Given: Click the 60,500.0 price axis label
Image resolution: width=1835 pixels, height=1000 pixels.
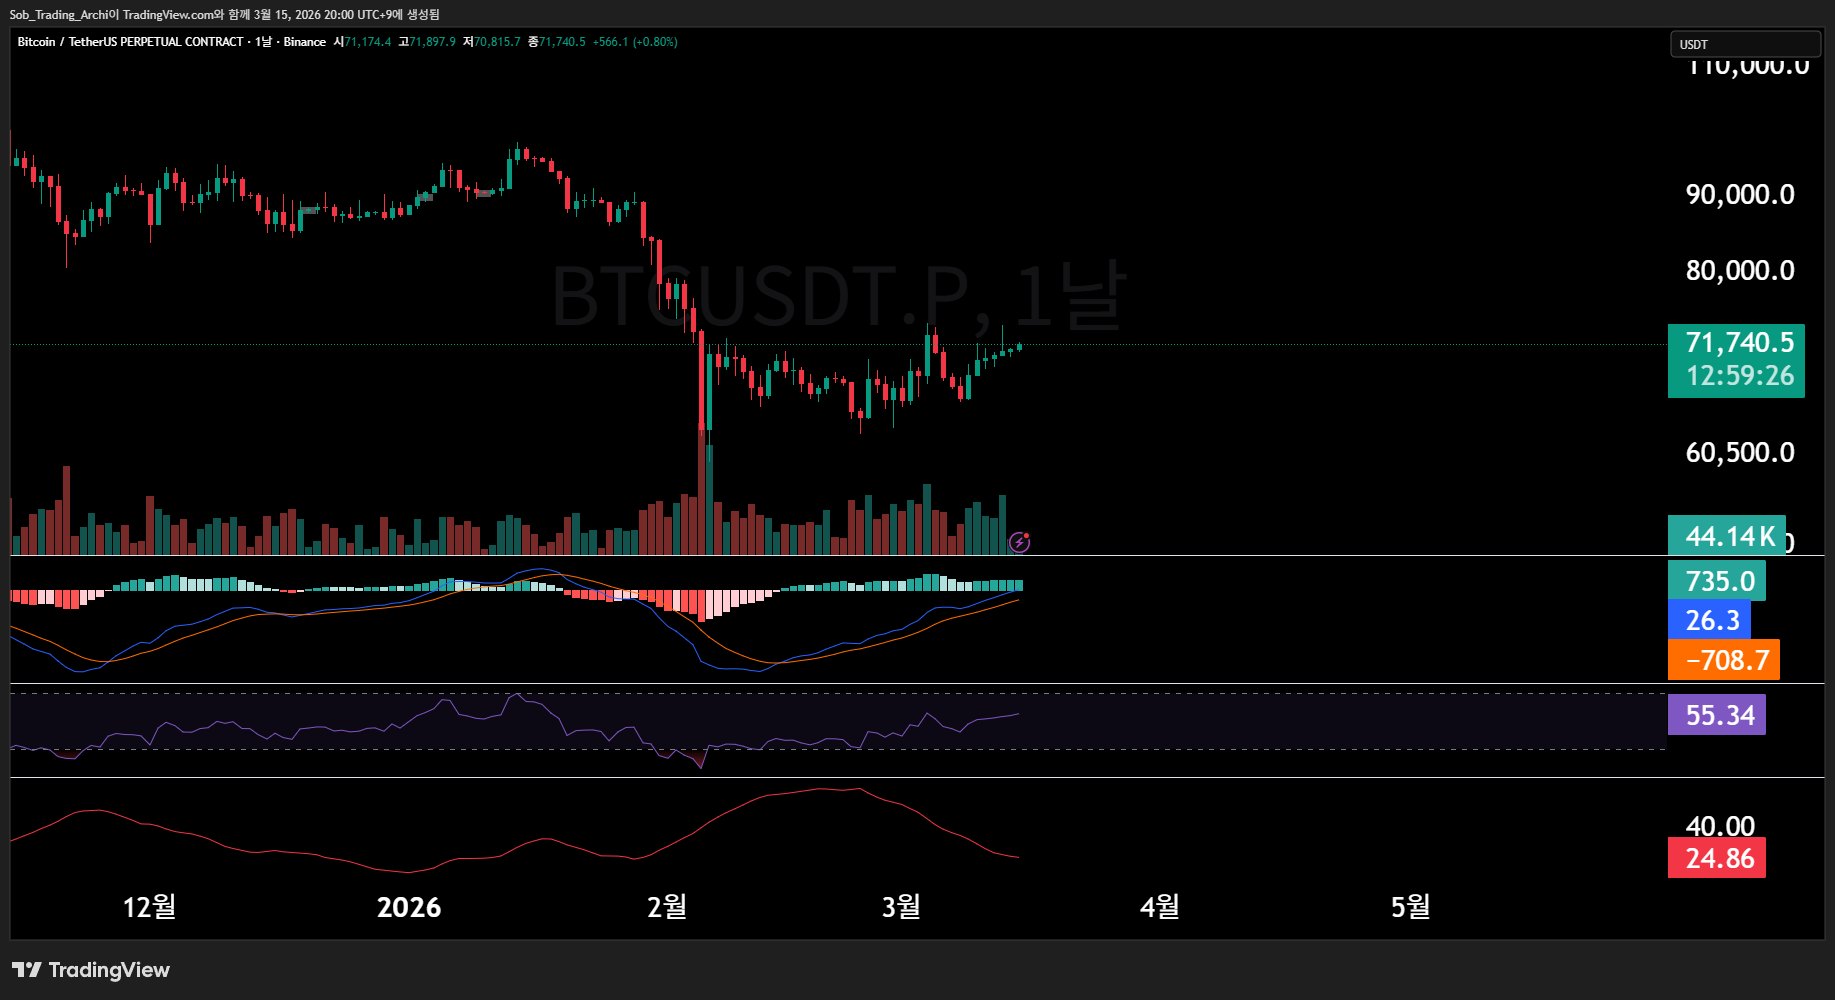Looking at the screenshot, I should tap(1740, 452).
